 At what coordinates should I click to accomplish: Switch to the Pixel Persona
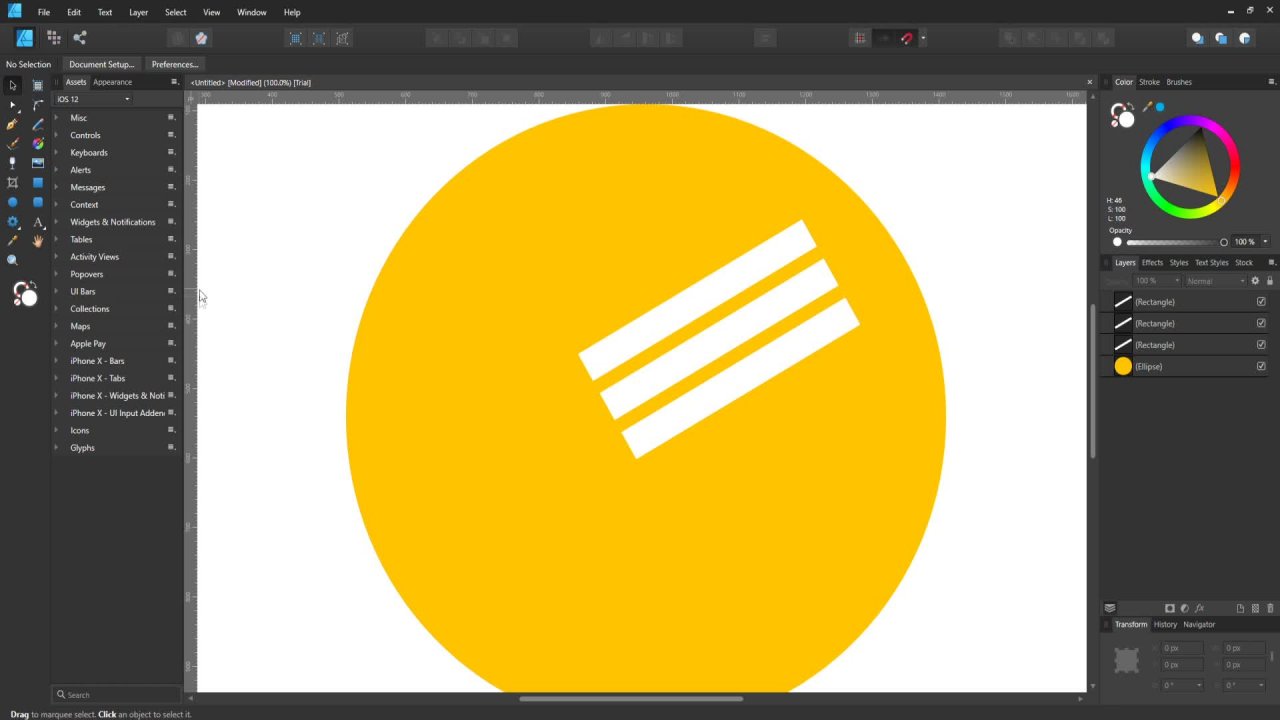[x=54, y=38]
